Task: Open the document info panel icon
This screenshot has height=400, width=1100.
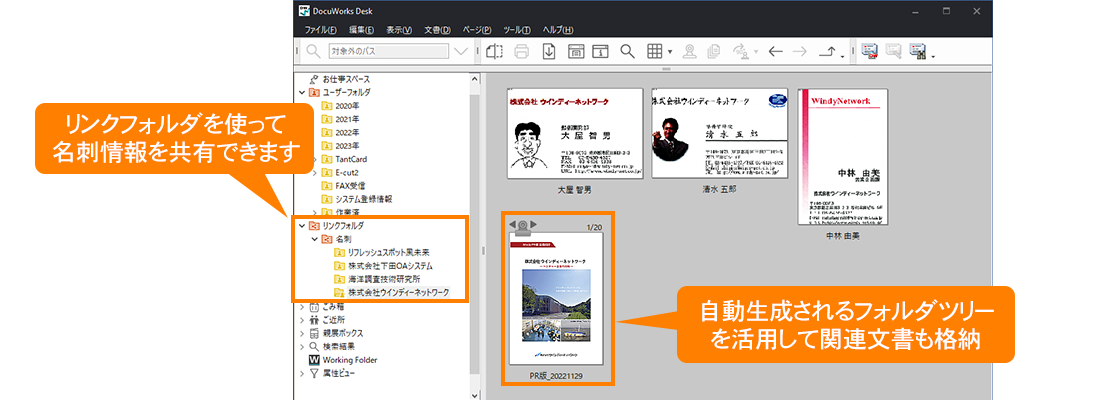Action: point(600,51)
